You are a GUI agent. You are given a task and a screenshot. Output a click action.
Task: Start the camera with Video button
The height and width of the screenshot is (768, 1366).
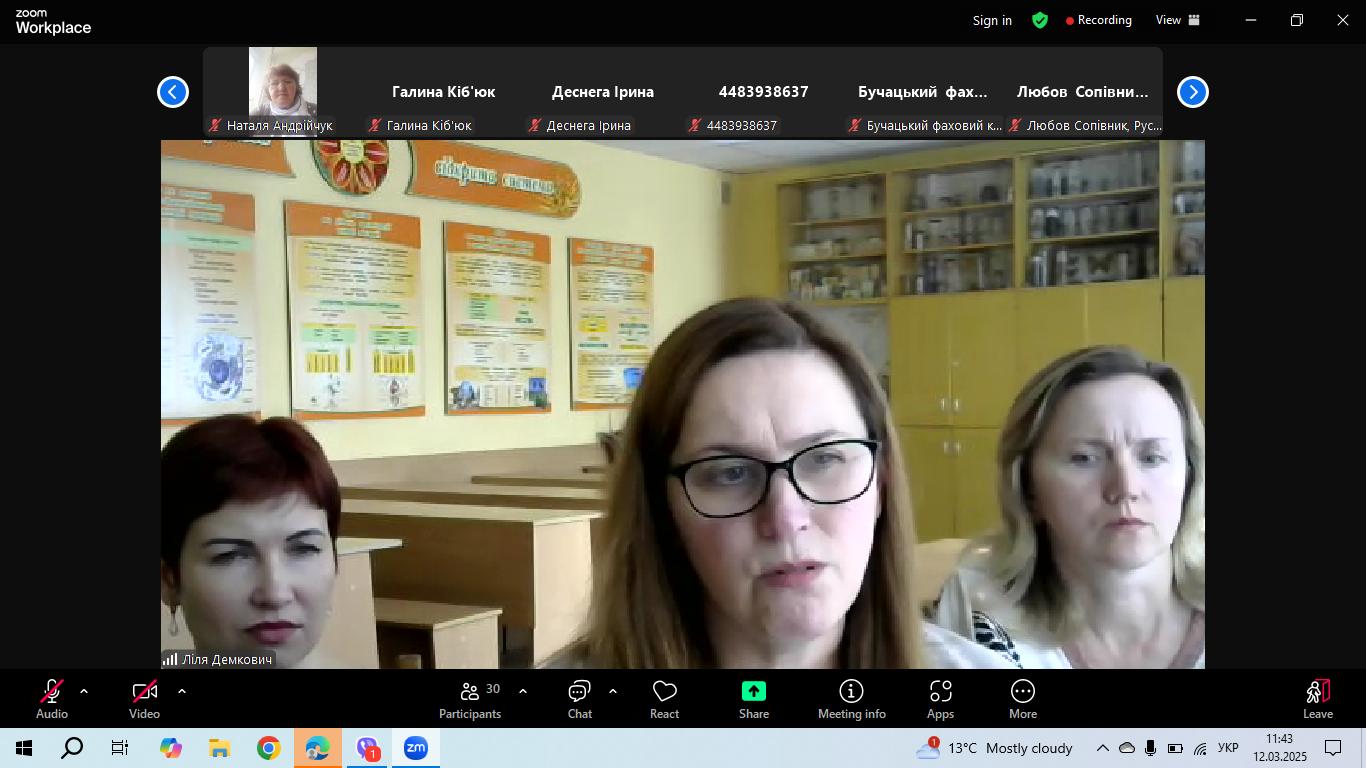point(145,700)
